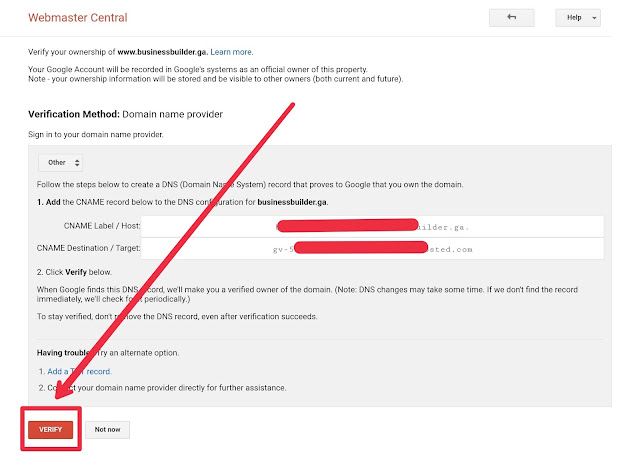Click the red VERIFY button
Image resolution: width=640 pixels, height=455 pixels.
click(x=51, y=430)
